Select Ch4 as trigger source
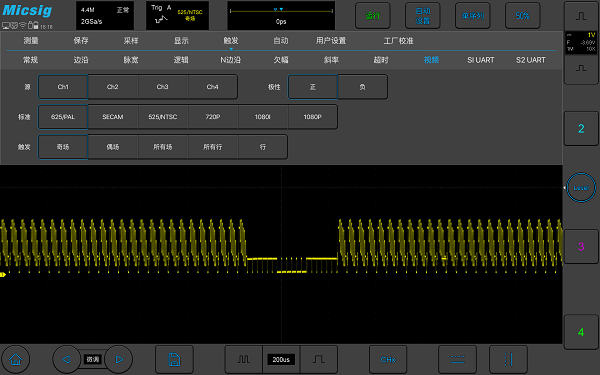The image size is (600, 375). tap(213, 87)
